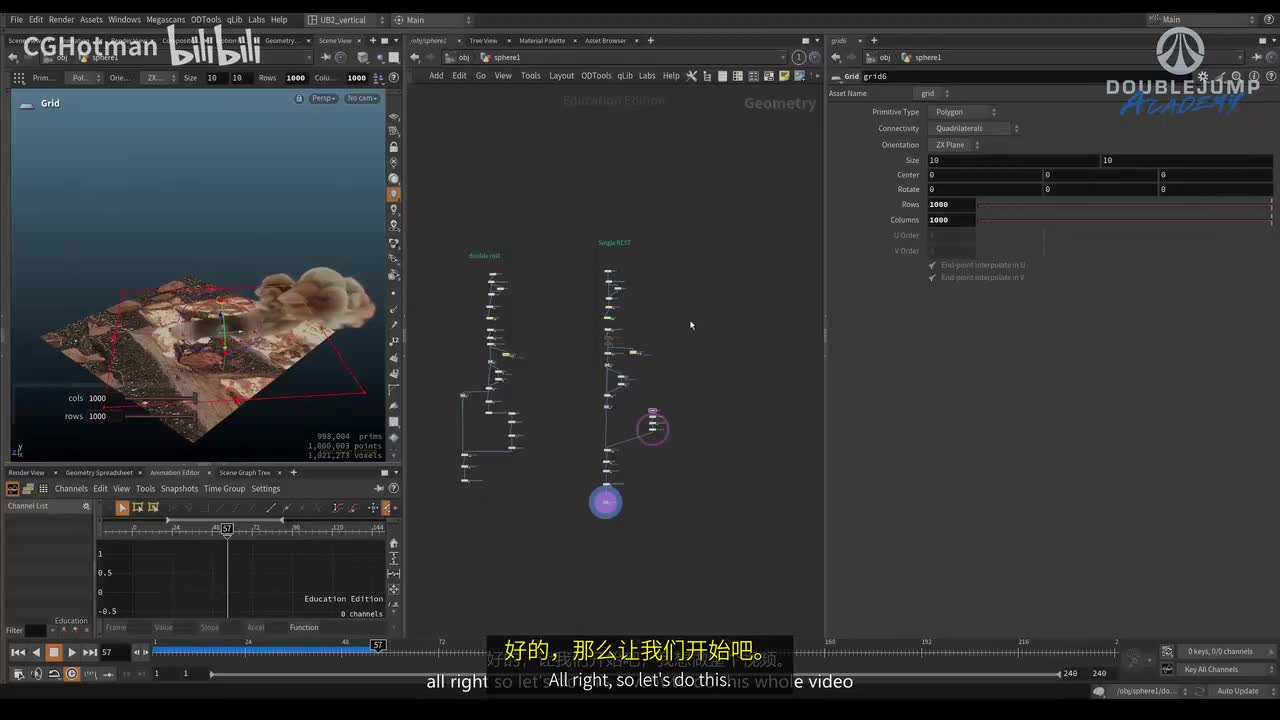Open Windows menu in main menu bar
Viewport: 1280px width, 720px height.
click(124, 19)
